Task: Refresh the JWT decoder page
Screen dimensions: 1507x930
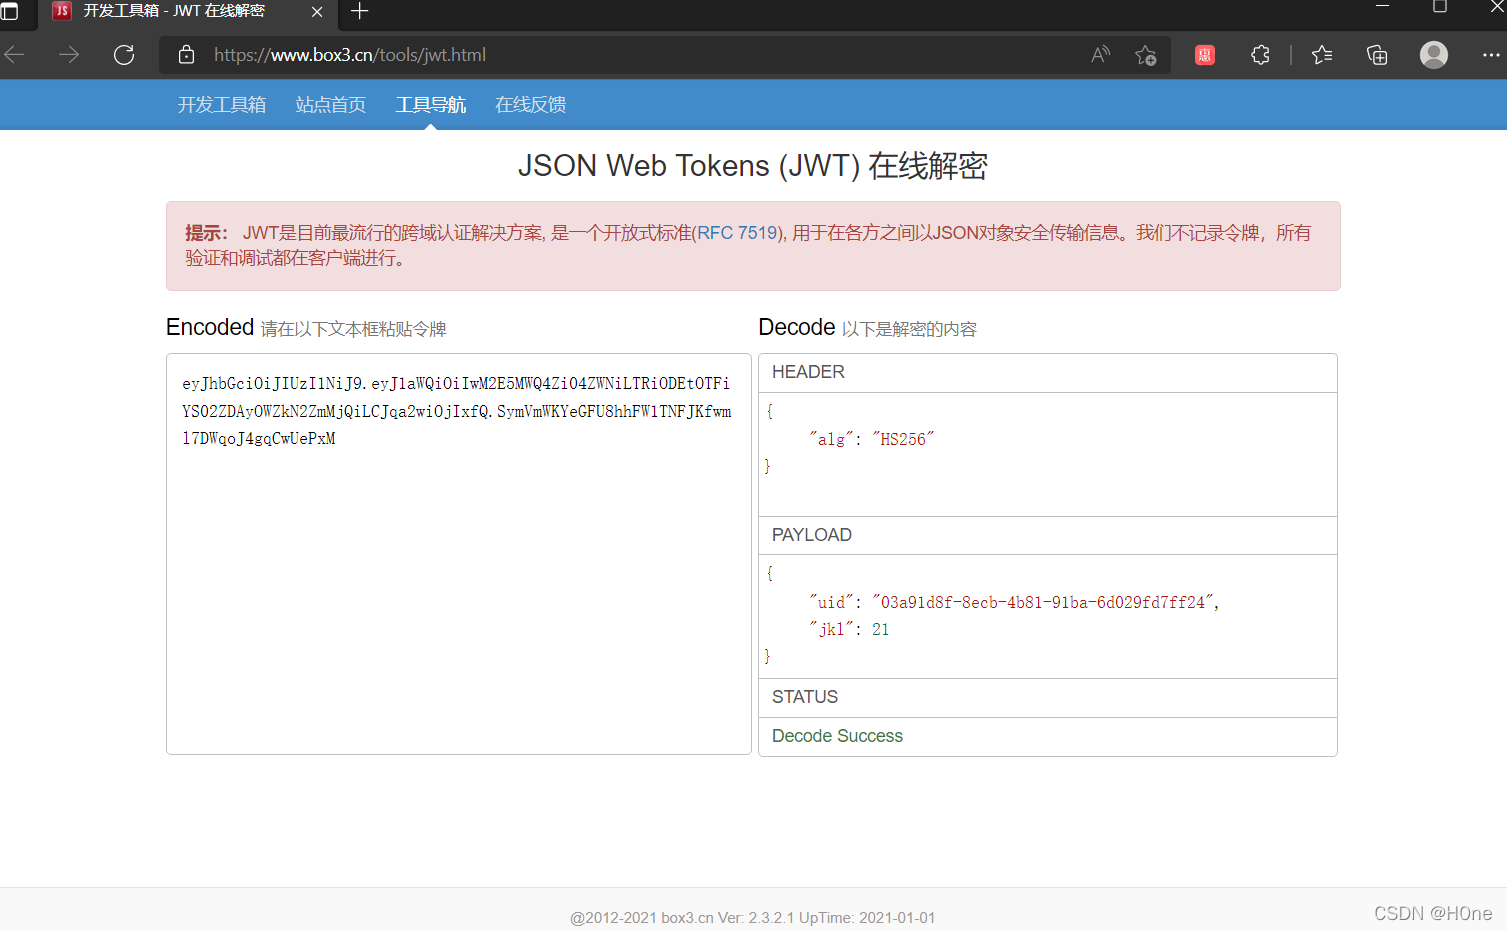Action: coord(123,55)
